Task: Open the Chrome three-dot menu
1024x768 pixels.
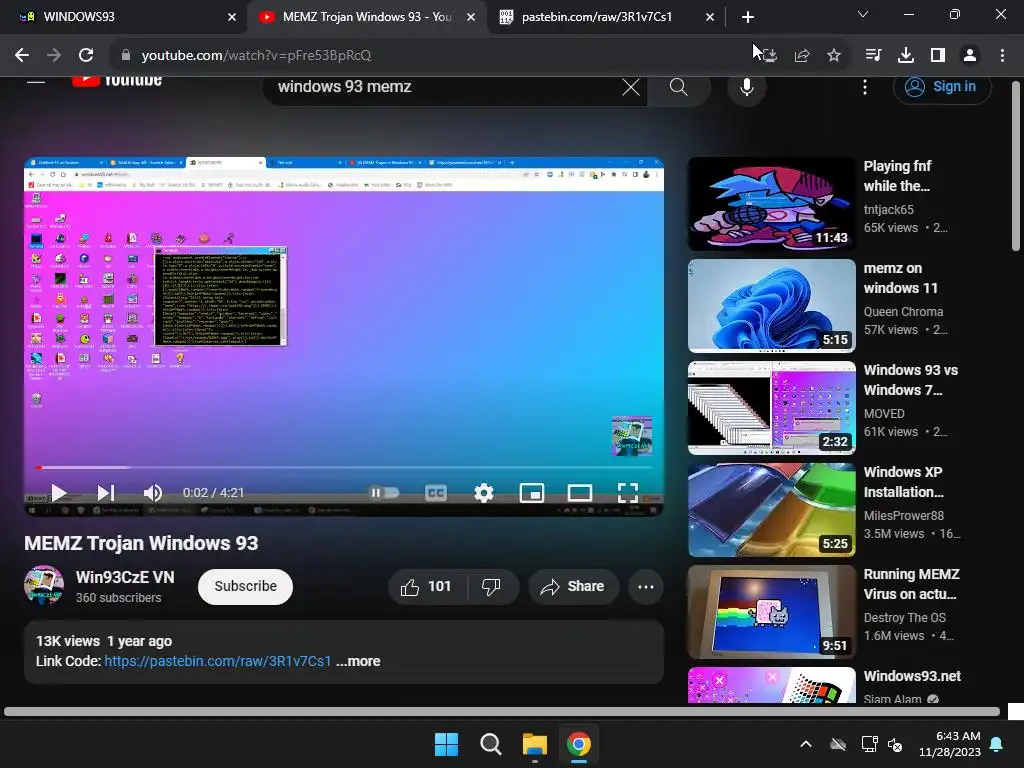Action: click(1002, 56)
